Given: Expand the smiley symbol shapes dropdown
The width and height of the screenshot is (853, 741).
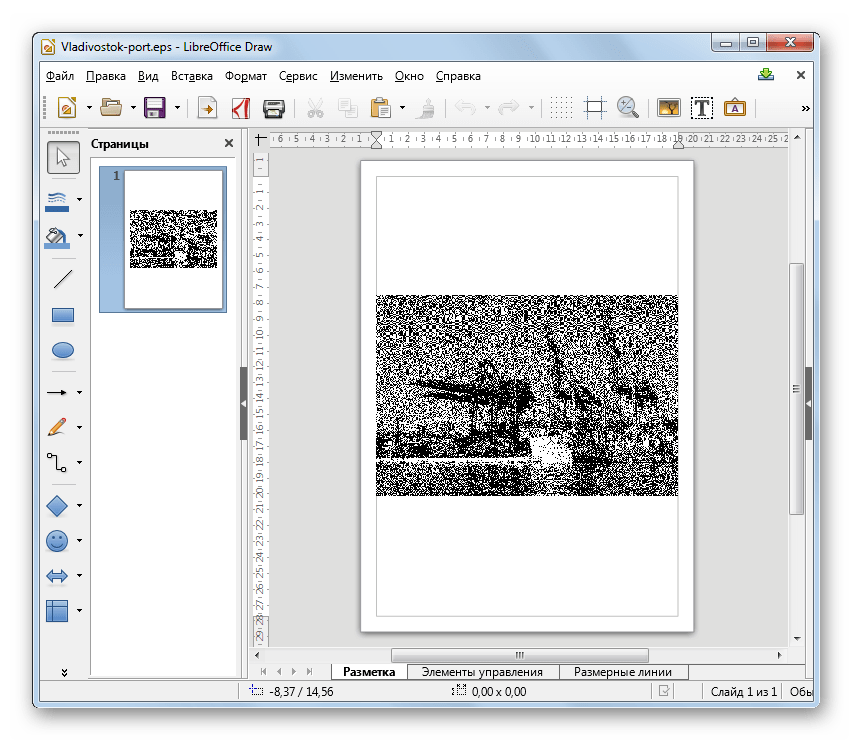Looking at the screenshot, I should 79,542.
